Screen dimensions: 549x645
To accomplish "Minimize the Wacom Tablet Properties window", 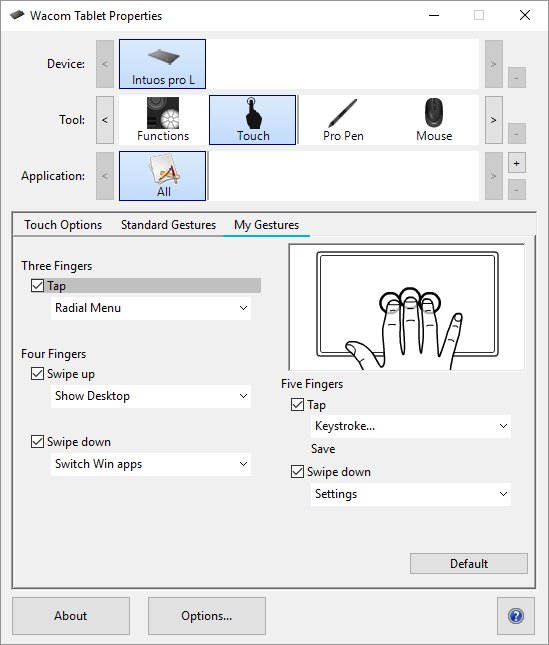I will [x=434, y=15].
